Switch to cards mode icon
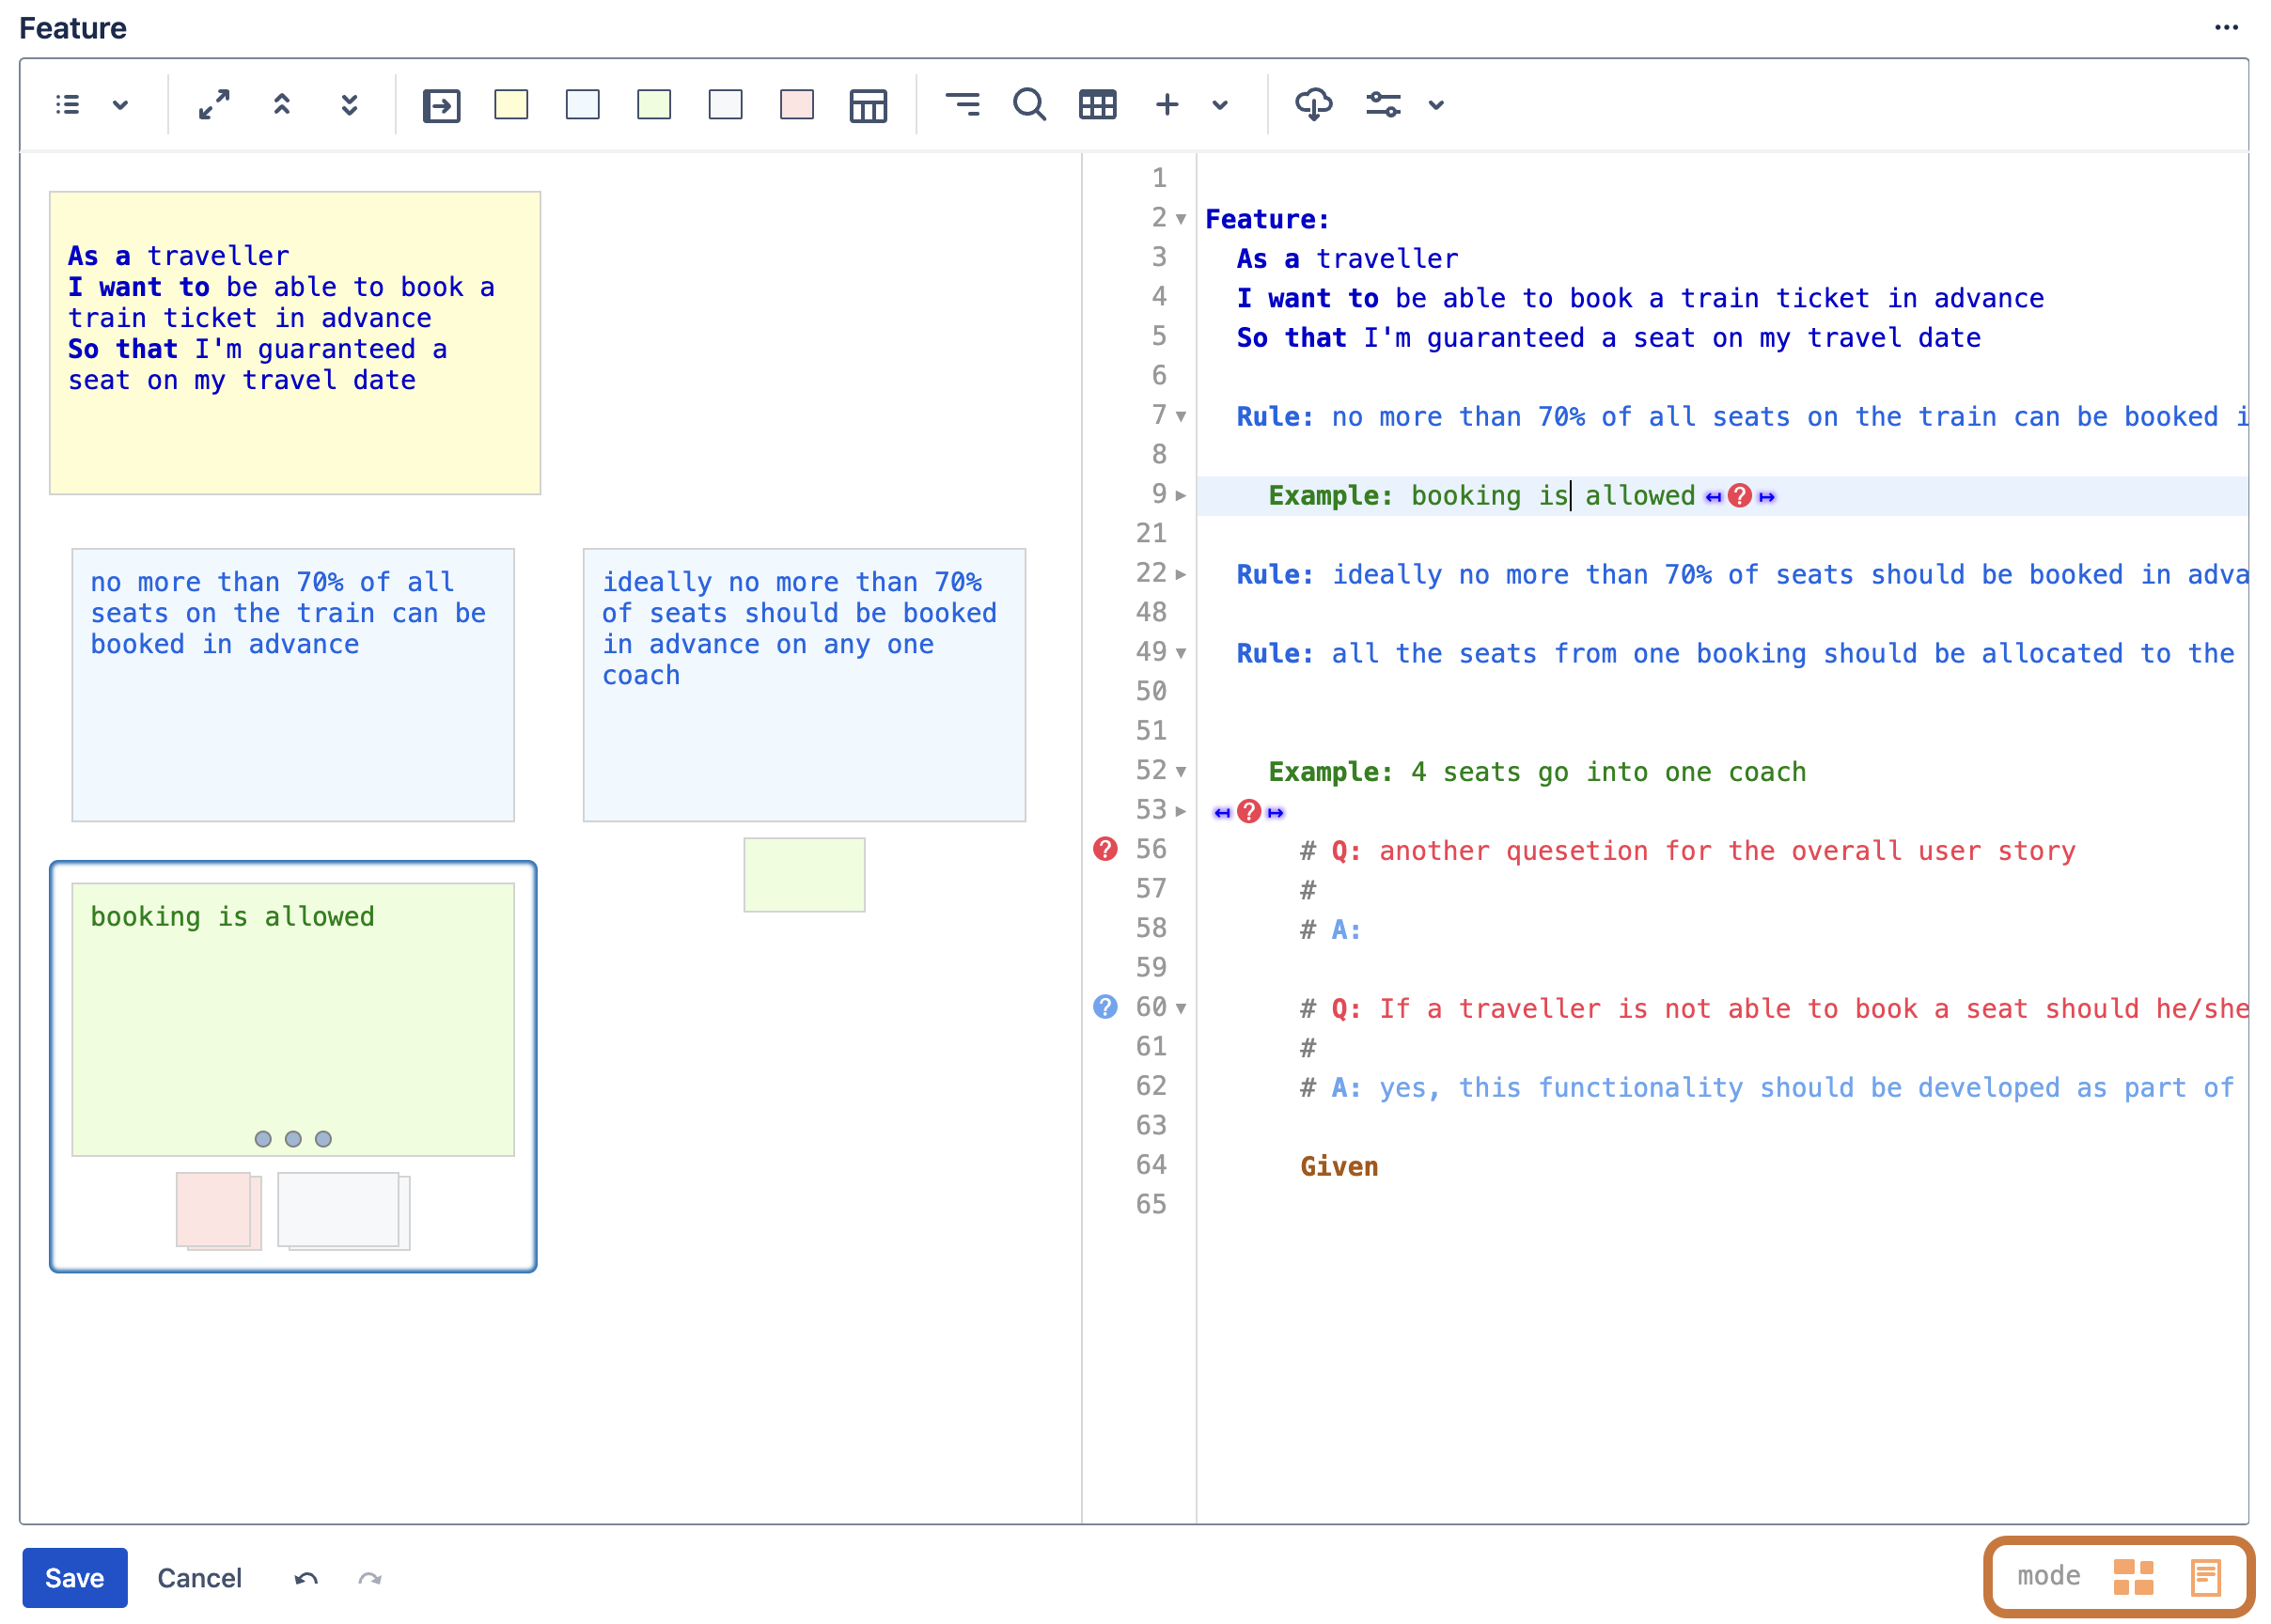Screen dimensions: 2271x1624 tap(2133, 1577)
